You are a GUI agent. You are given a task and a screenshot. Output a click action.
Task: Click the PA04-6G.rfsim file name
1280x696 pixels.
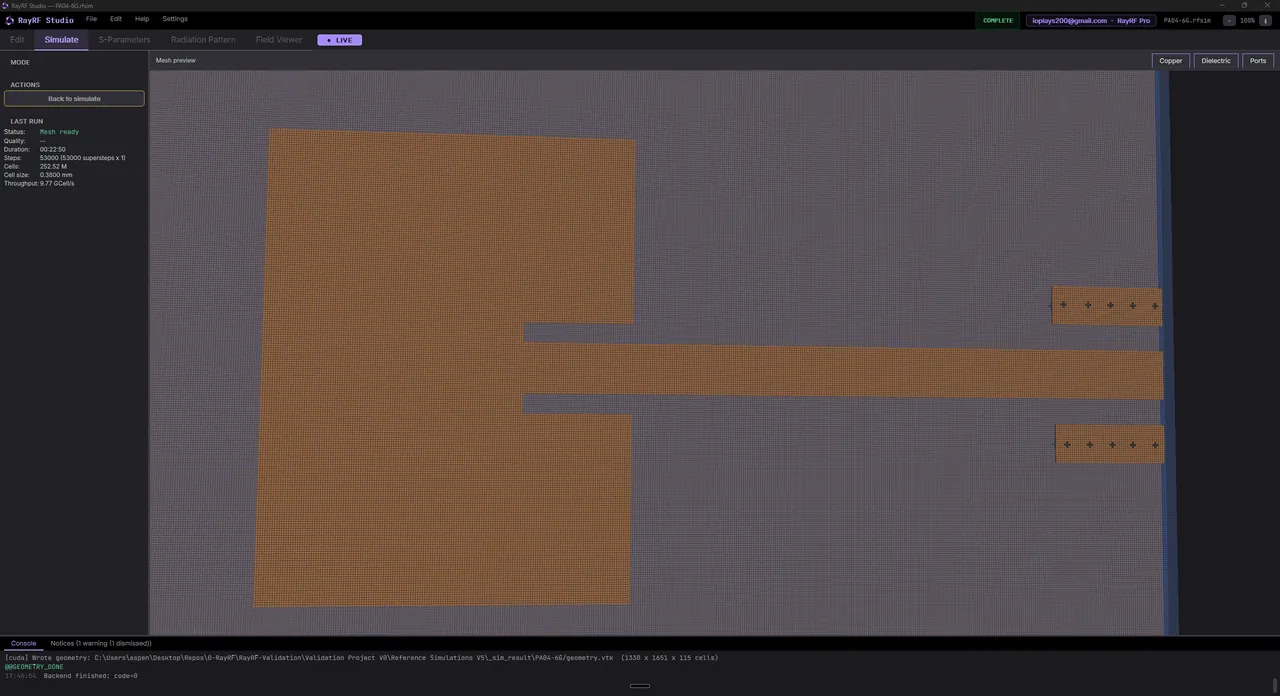pyautogui.click(x=1187, y=20)
